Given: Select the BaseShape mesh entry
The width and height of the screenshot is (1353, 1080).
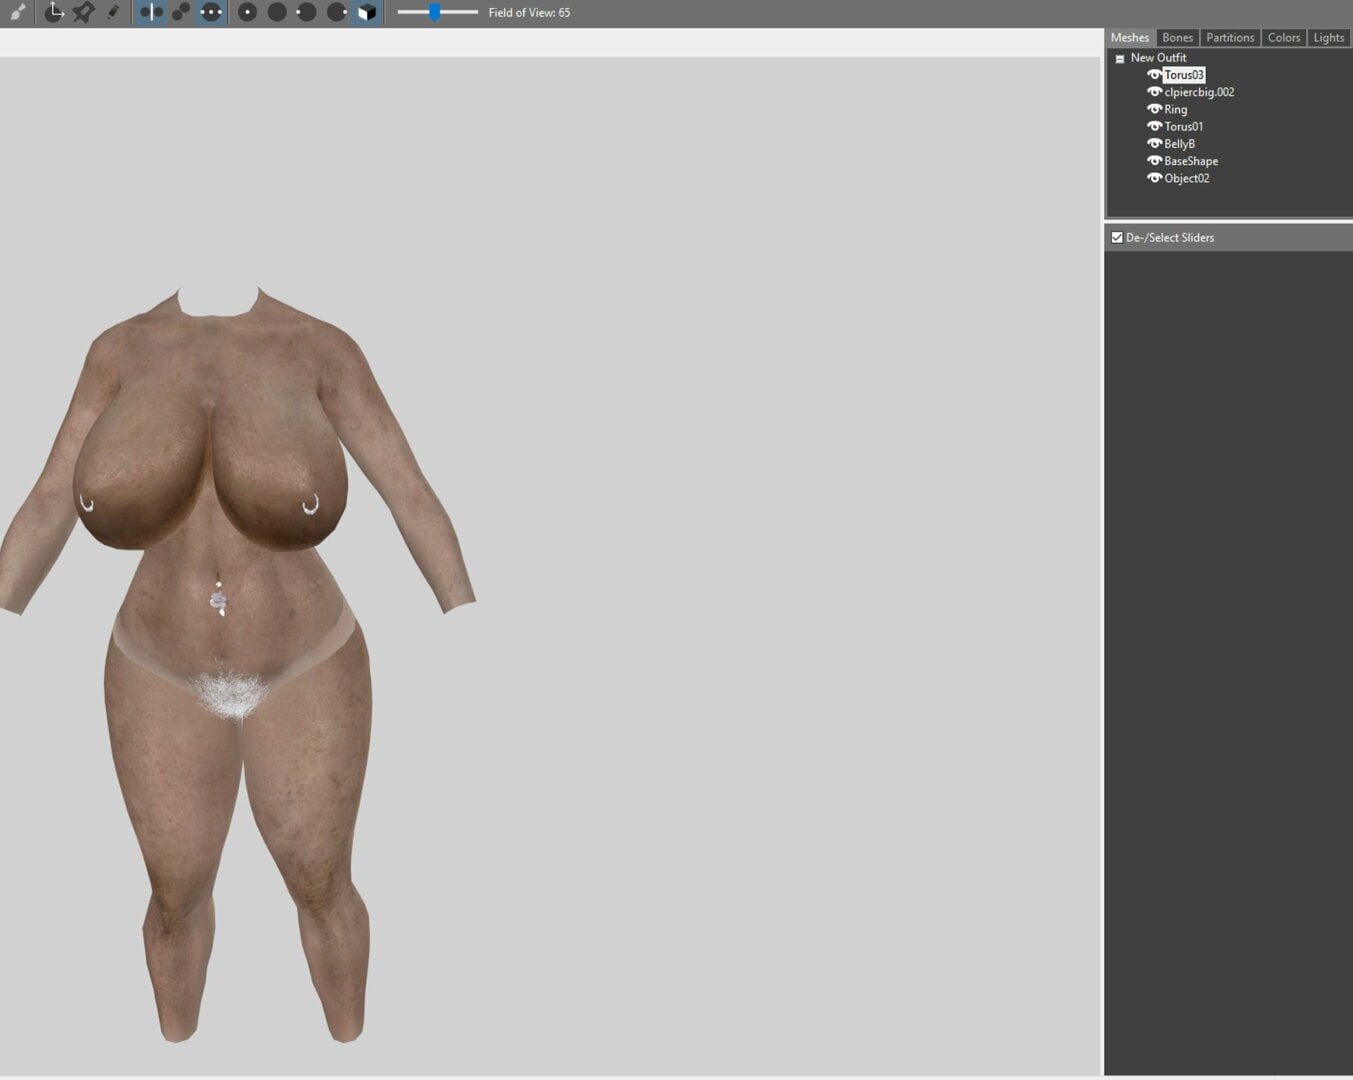Looking at the screenshot, I should [x=1191, y=161].
